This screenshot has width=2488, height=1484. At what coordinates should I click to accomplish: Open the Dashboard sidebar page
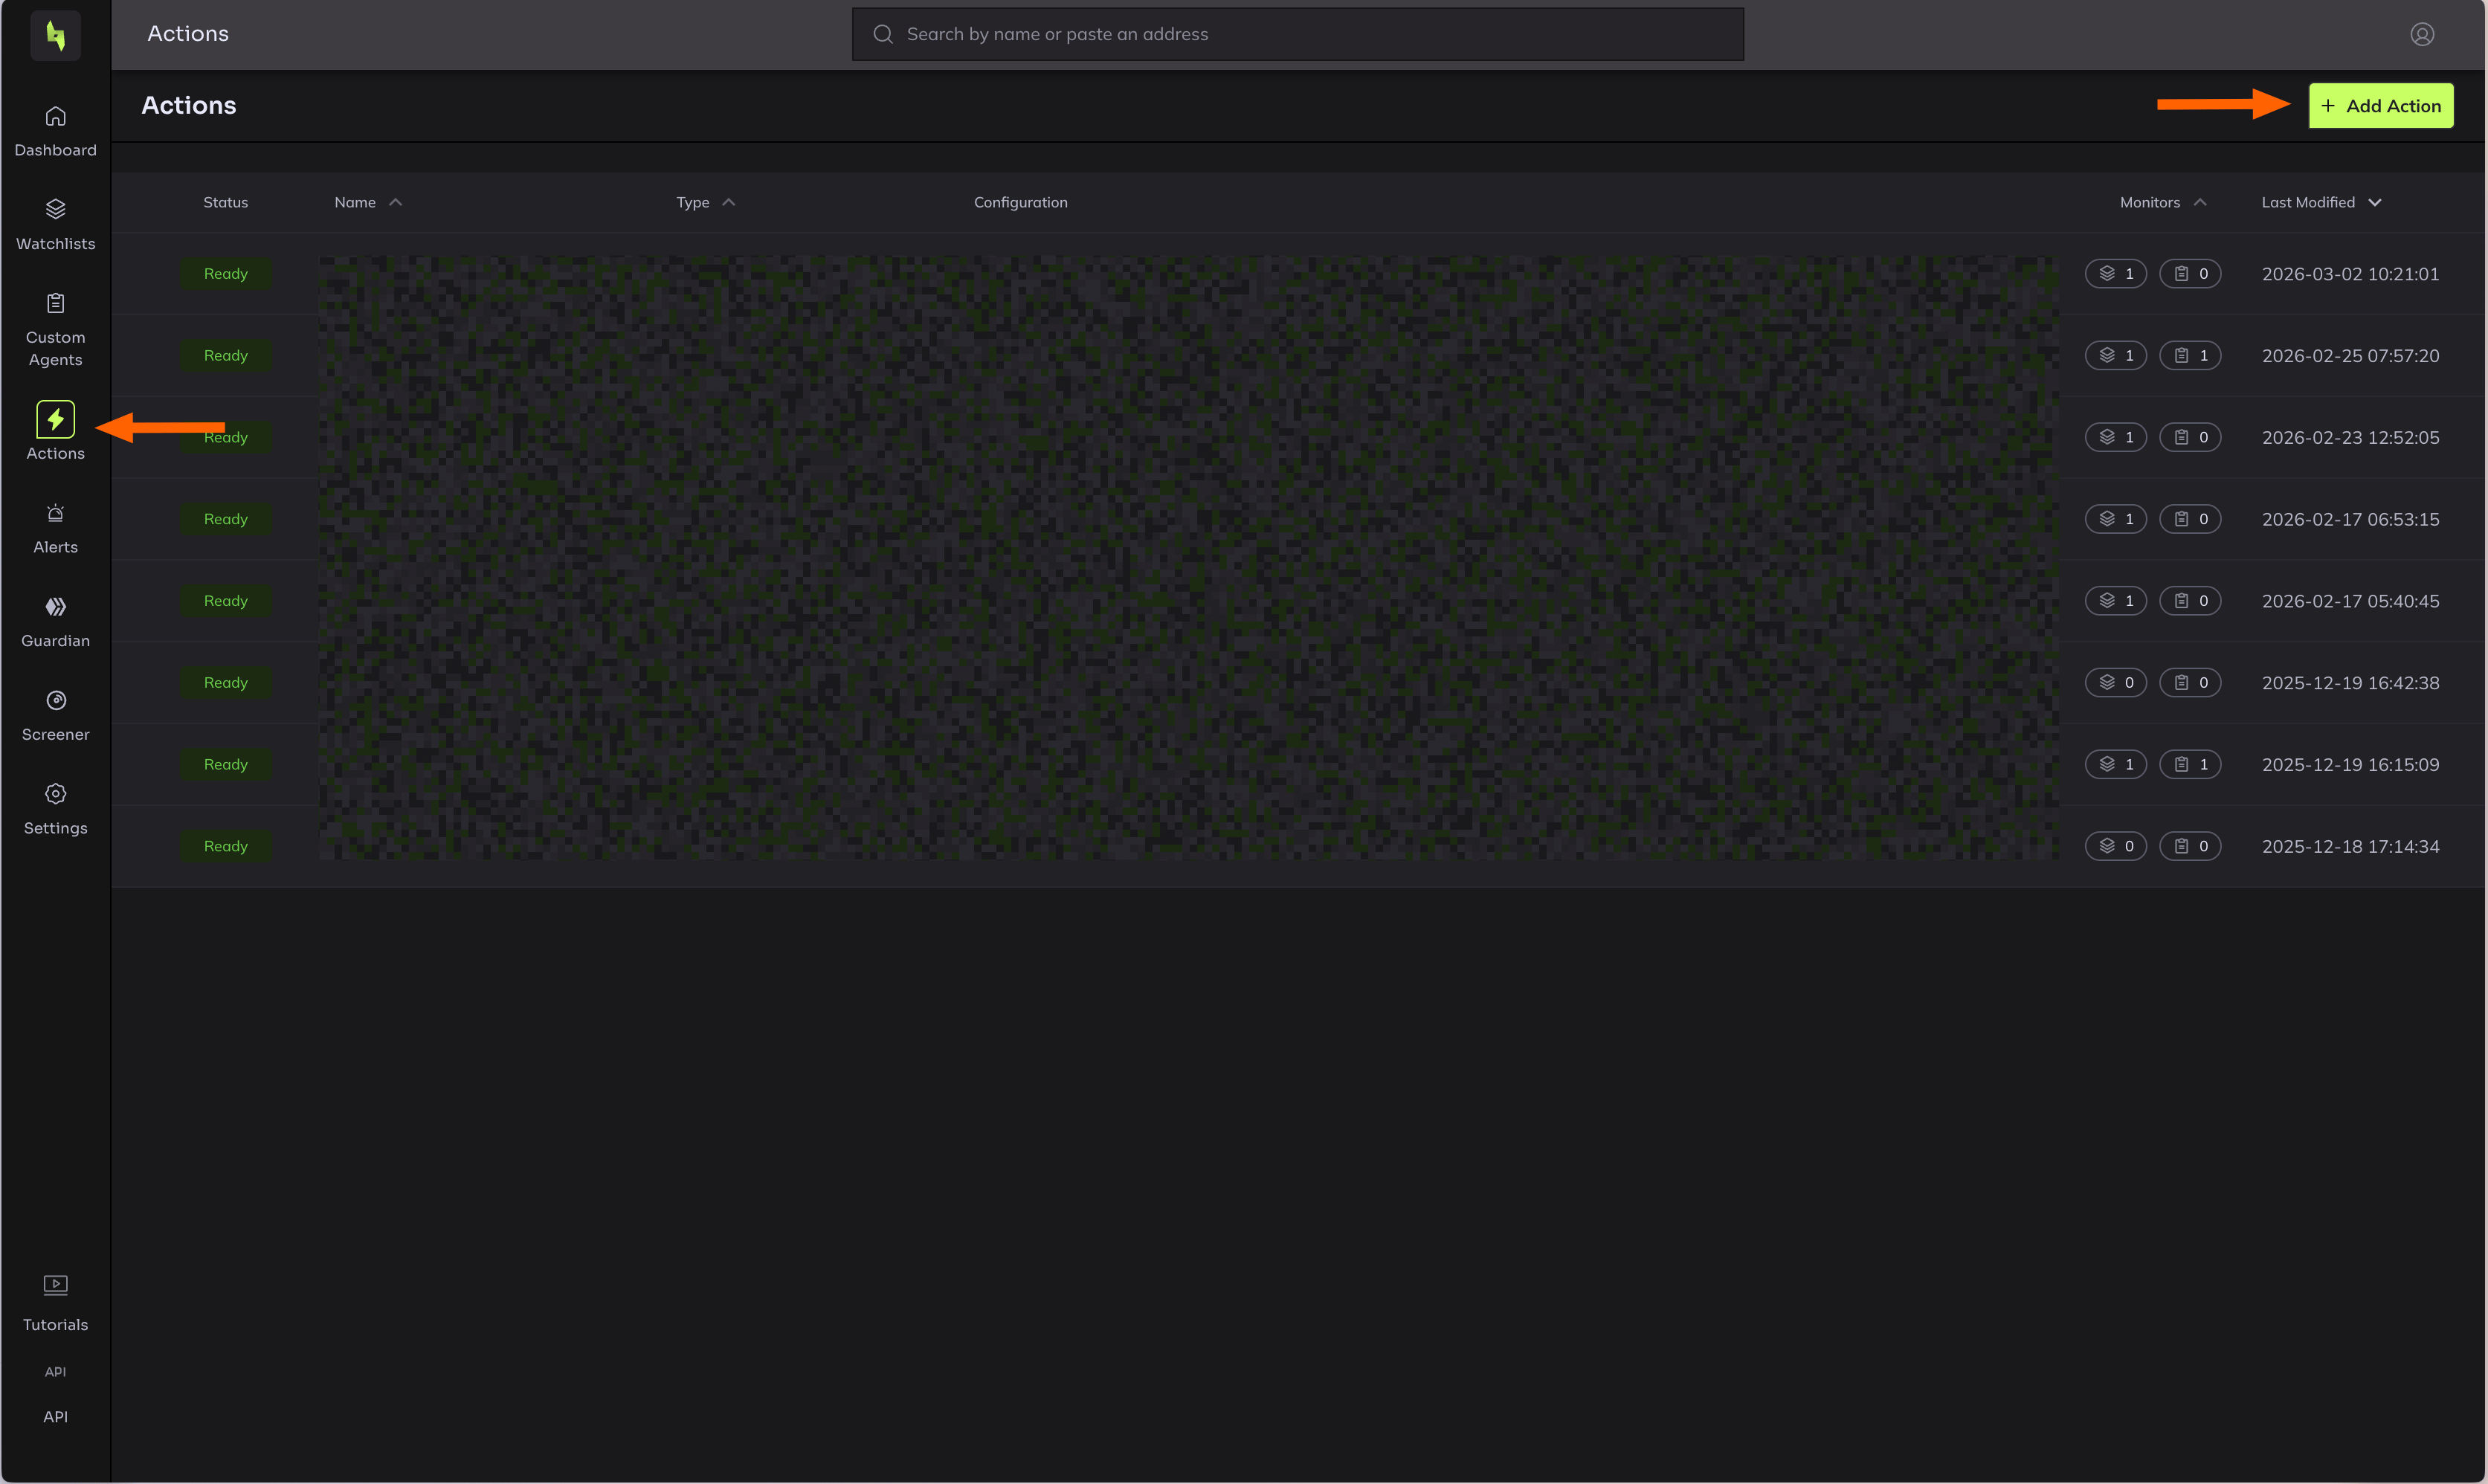click(x=55, y=132)
